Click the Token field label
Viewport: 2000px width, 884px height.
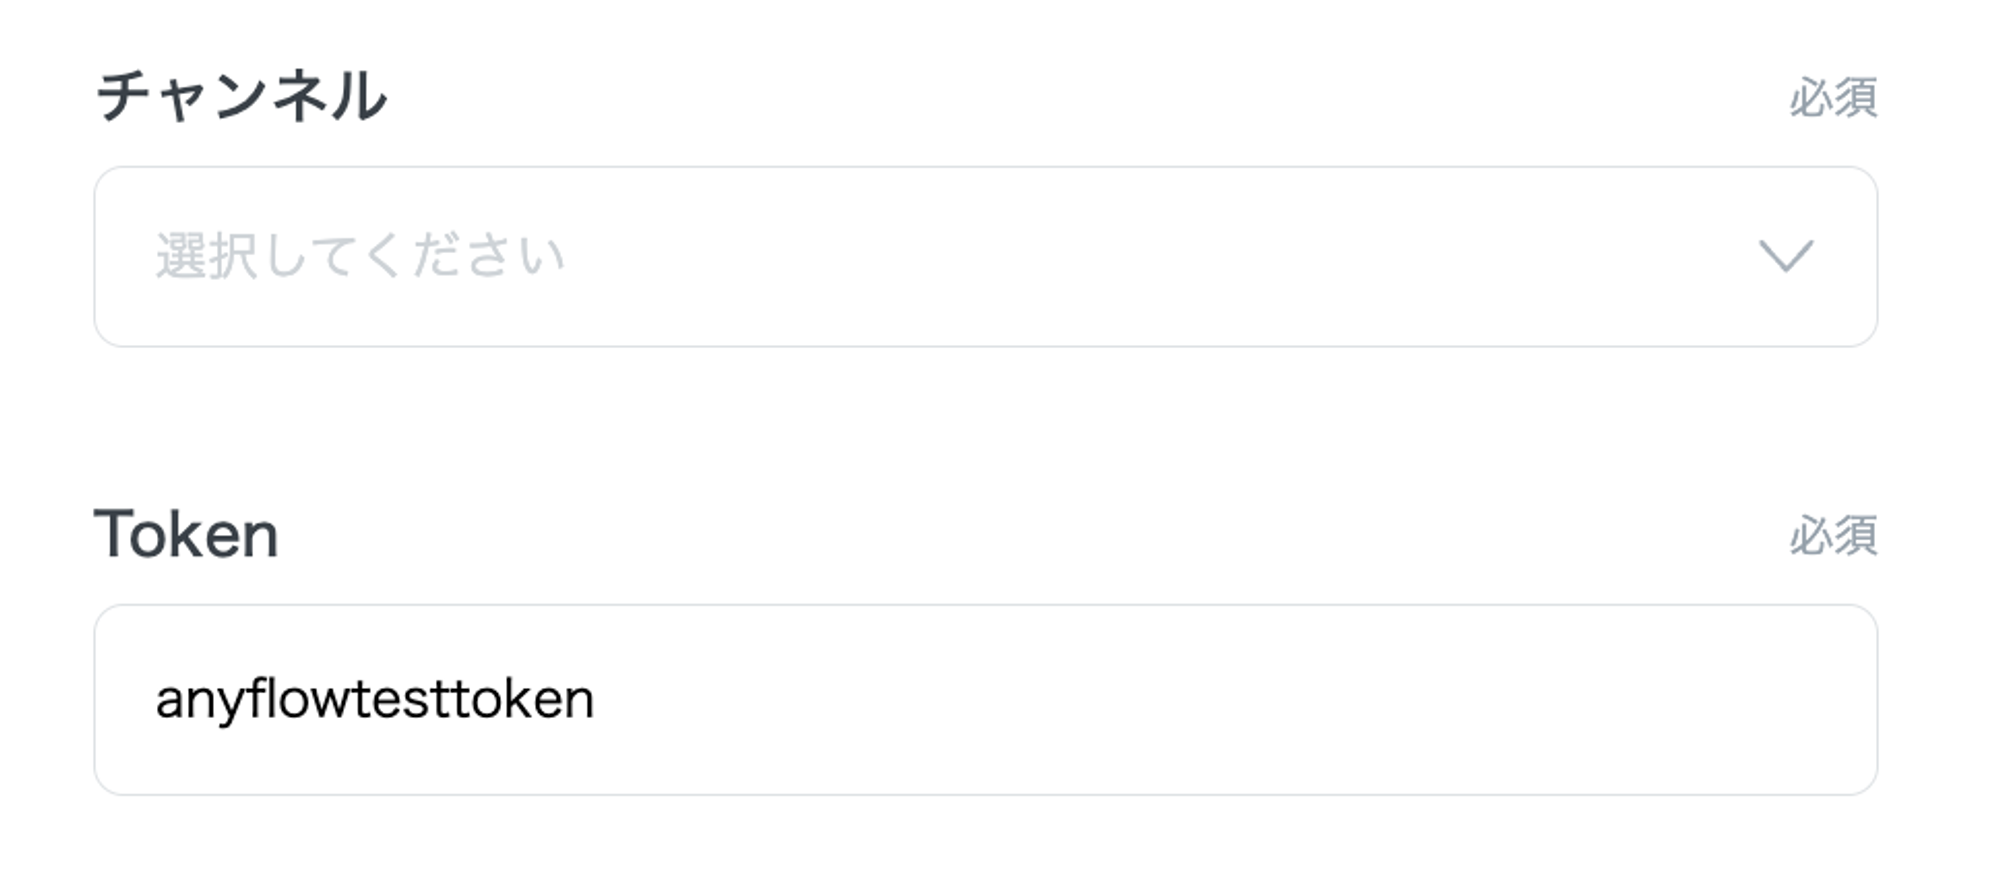coord(186,534)
